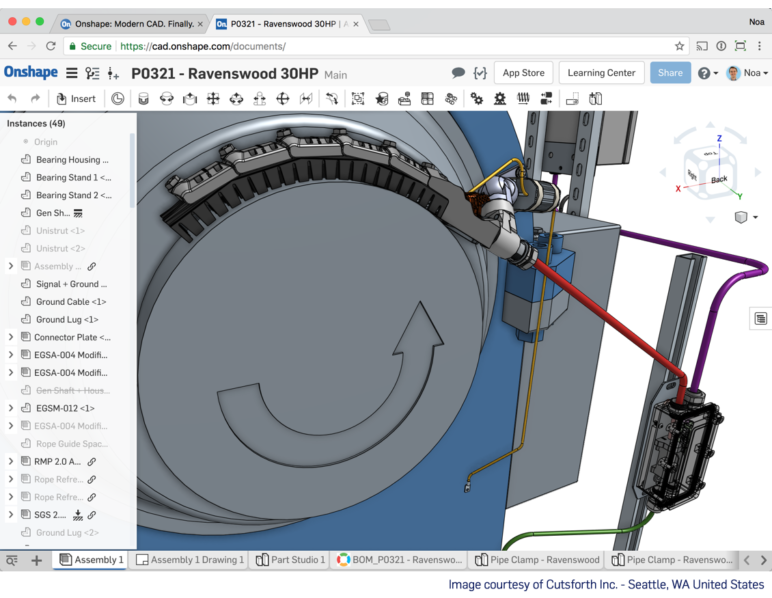The height and width of the screenshot is (598, 772).
Task: Select the Pin slot mate tool
Action: [259, 99]
